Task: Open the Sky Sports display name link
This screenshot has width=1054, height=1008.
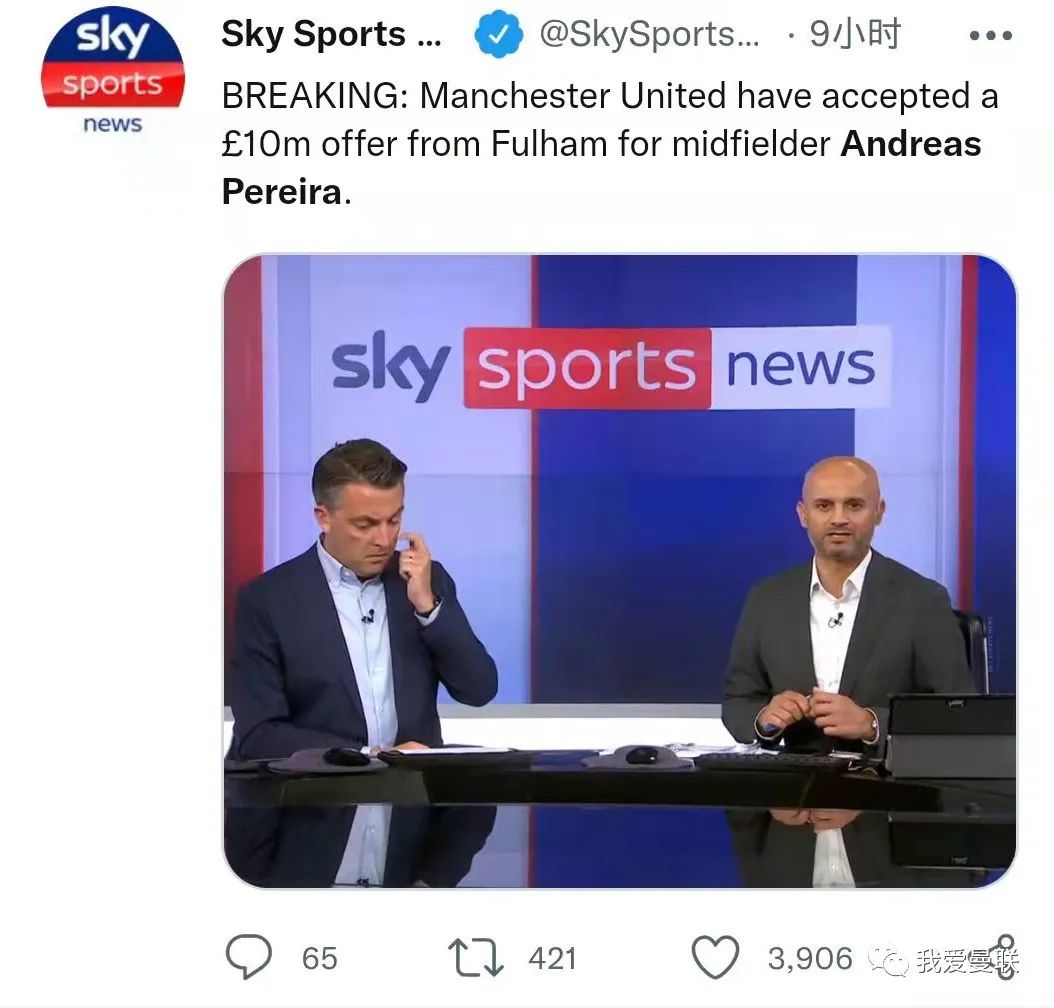Action: (331, 34)
